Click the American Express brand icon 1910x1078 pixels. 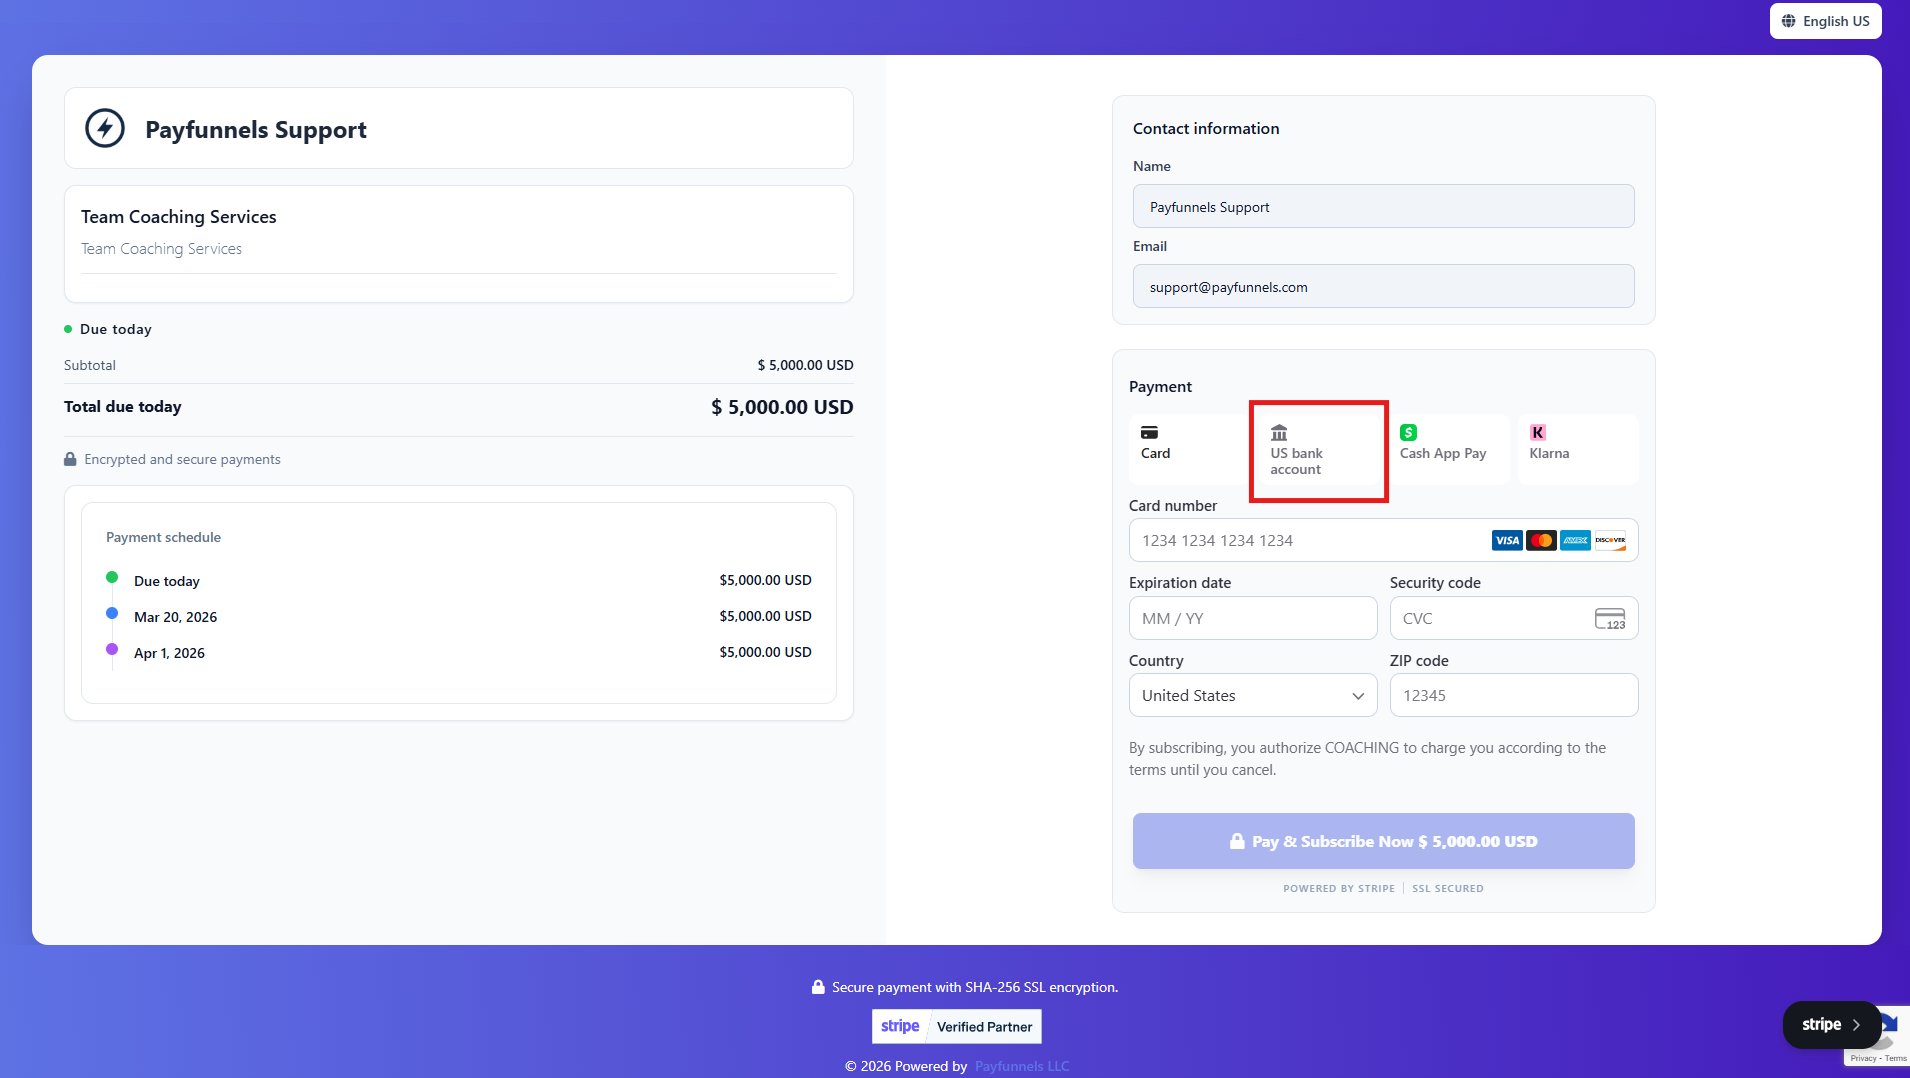pyautogui.click(x=1575, y=541)
